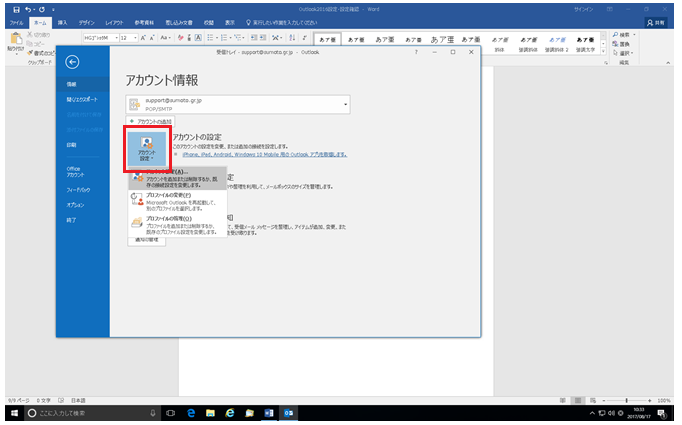Switch to Word View tab
The width and height of the screenshot is (682, 425).
[229, 23]
